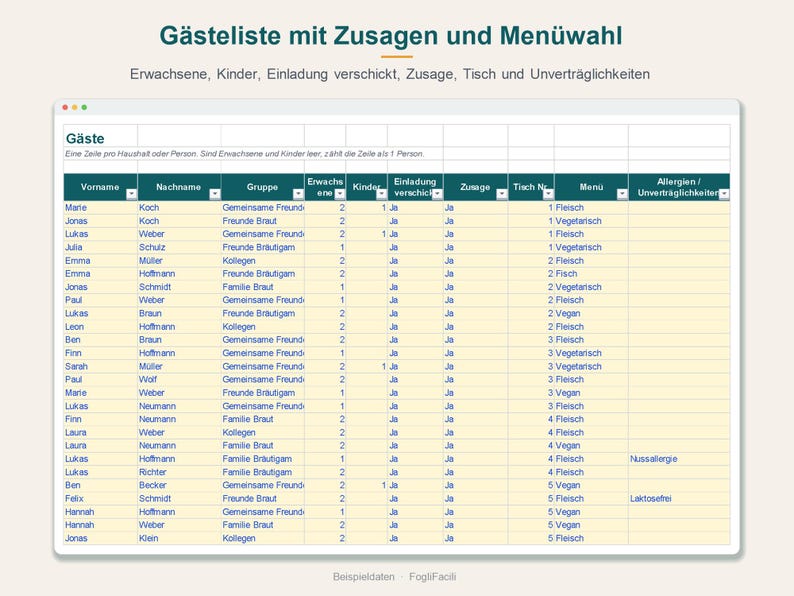Open the Zusage column filter dropdown
This screenshot has width=794, height=596.
(x=502, y=194)
